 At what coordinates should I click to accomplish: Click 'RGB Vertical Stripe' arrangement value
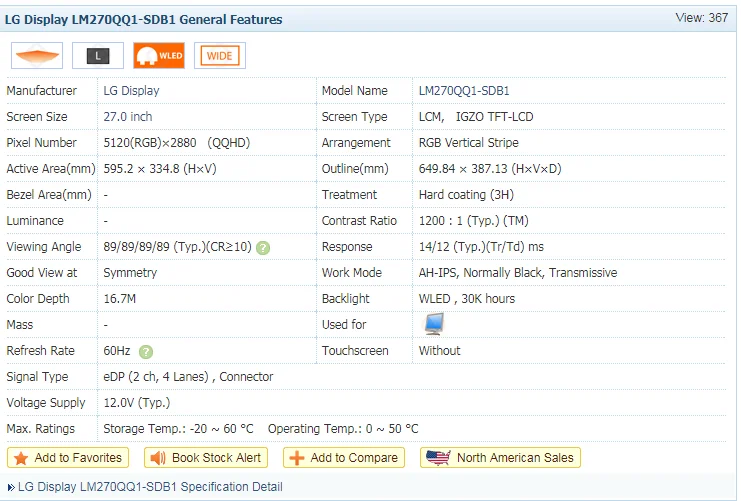point(468,143)
